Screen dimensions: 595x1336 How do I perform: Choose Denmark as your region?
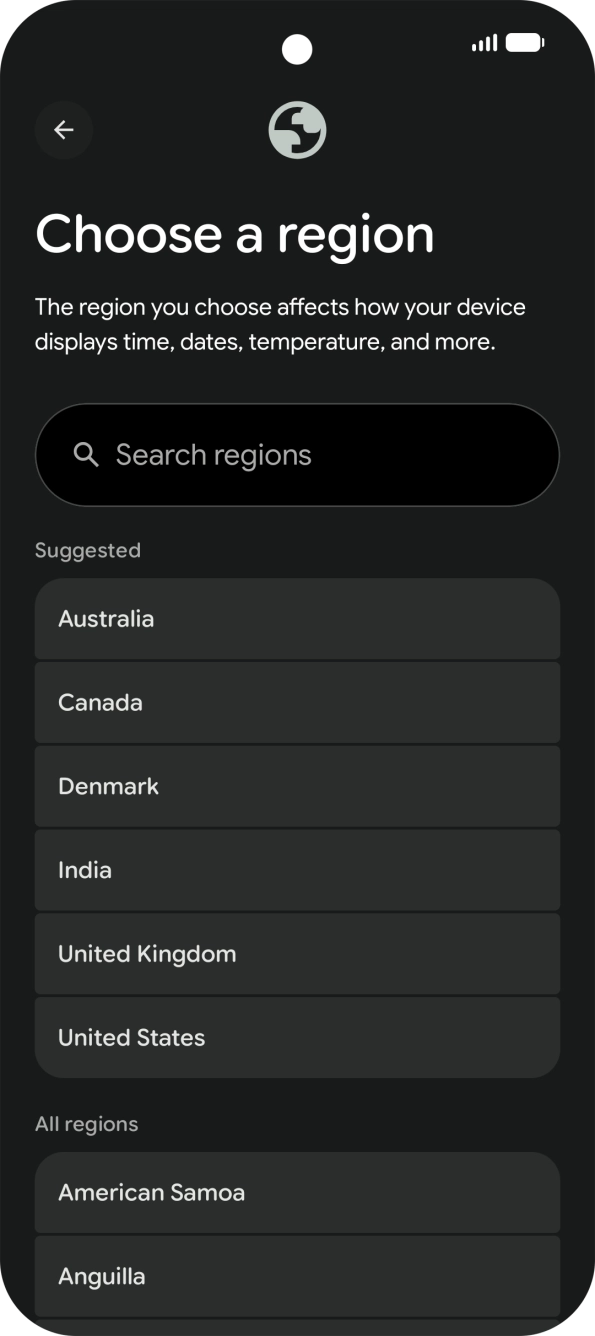click(x=297, y=786)
